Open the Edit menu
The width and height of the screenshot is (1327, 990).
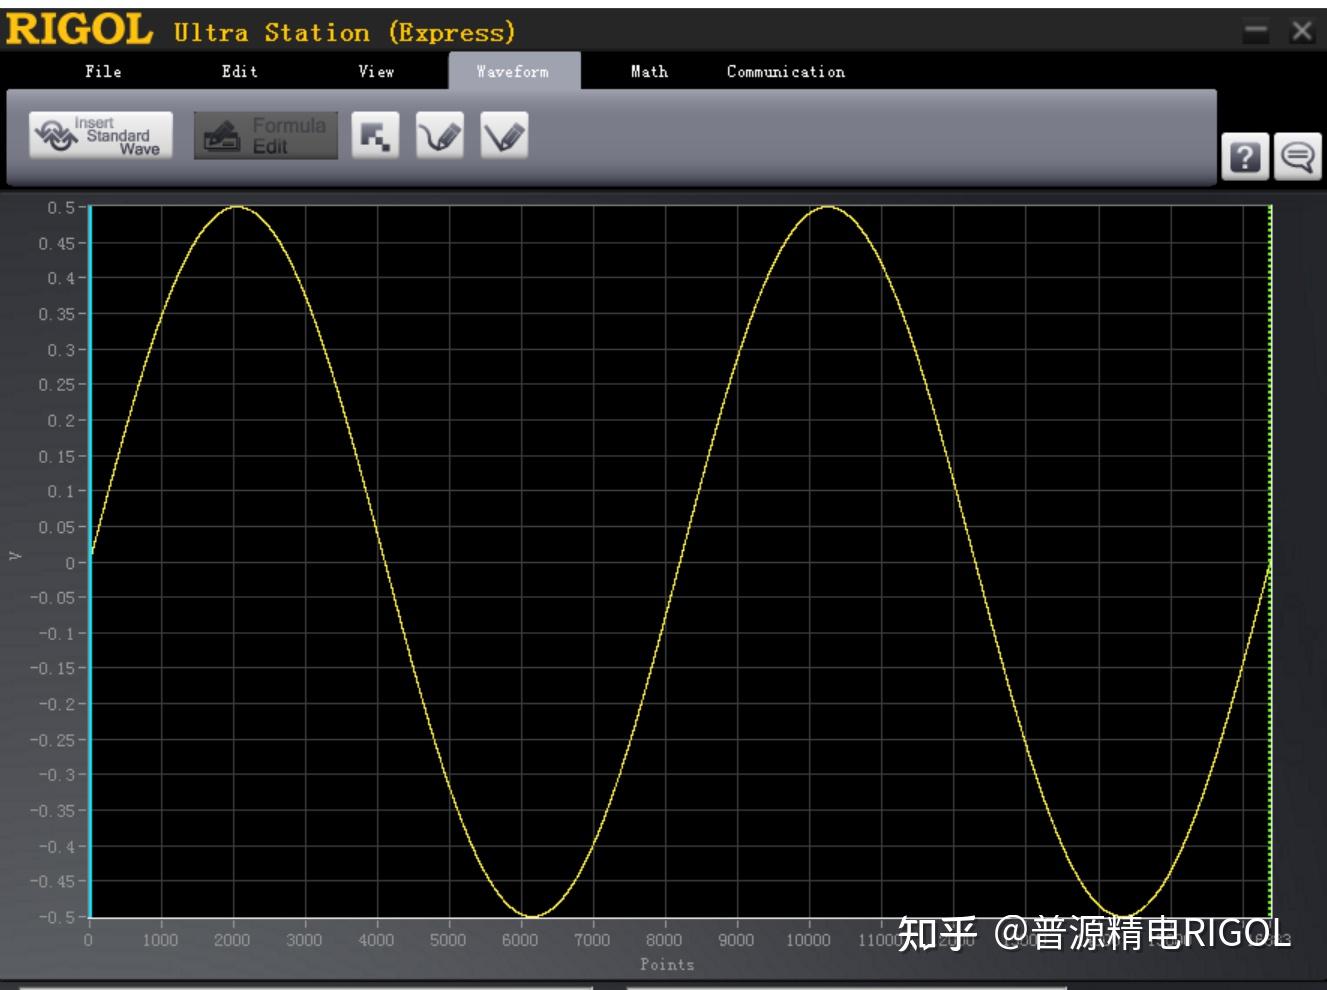pos(240,71)
